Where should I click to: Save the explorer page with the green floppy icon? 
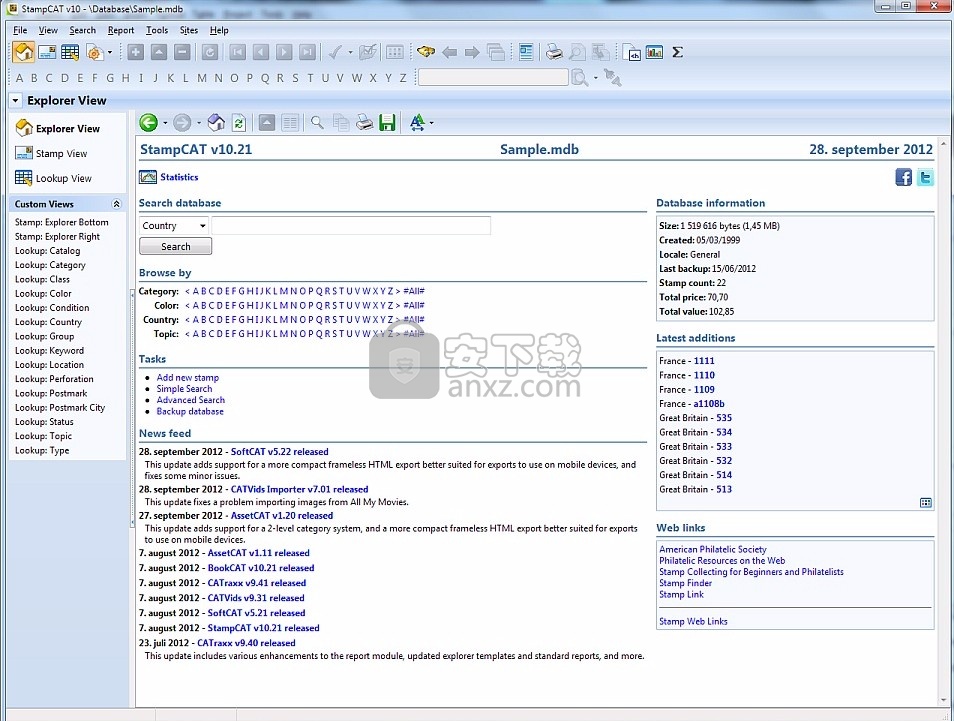click(x=387, y=122)
